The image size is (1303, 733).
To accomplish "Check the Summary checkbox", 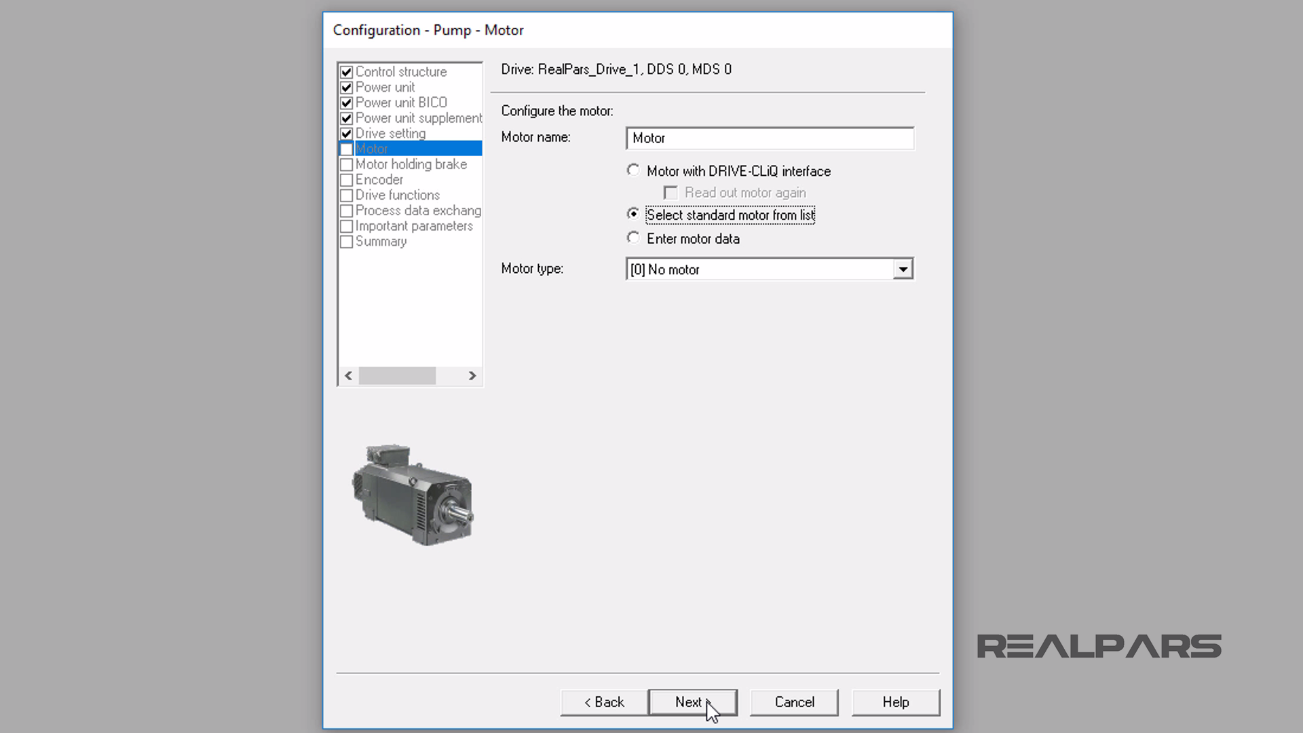I will (x=347, y=241).
